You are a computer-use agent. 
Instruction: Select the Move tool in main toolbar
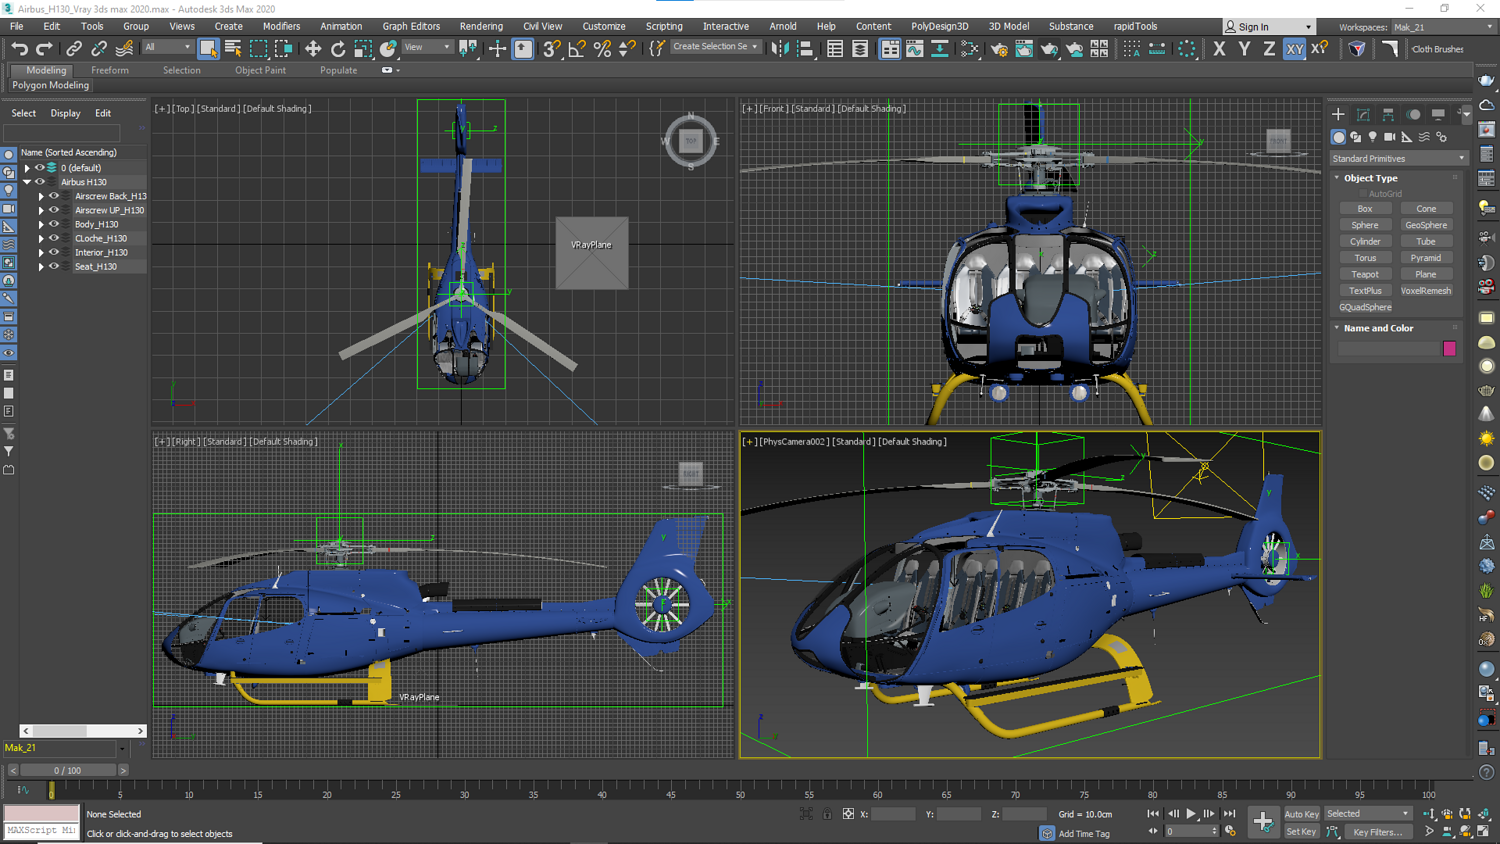click(313, 49)
